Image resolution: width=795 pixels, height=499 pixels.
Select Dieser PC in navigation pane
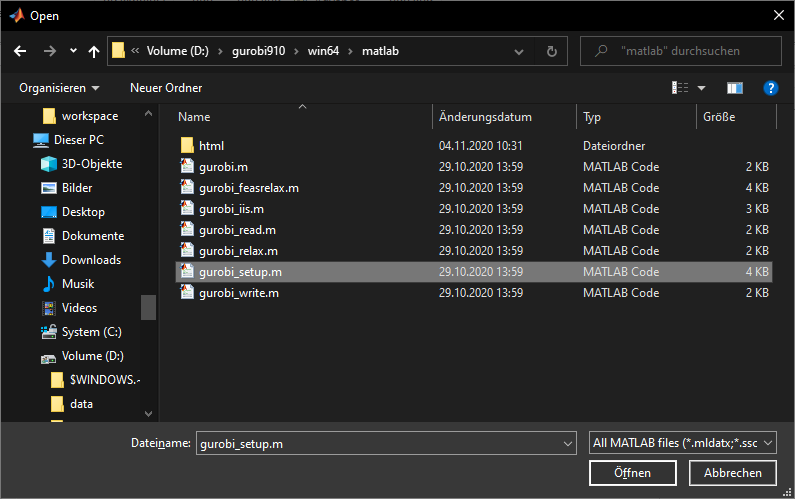pyautogui.click(x=79, y=140)
